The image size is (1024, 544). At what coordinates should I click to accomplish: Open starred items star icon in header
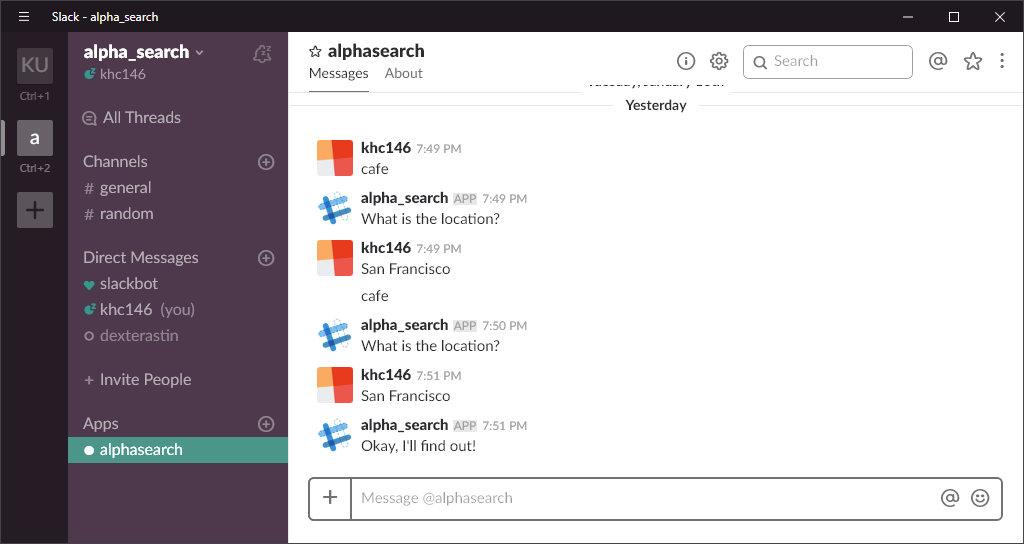(x=973, y=61)
